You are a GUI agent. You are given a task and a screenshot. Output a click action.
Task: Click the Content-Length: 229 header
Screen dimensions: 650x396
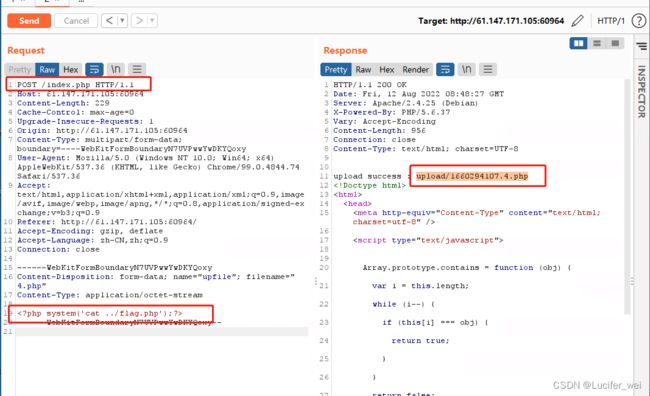(63, 103)
